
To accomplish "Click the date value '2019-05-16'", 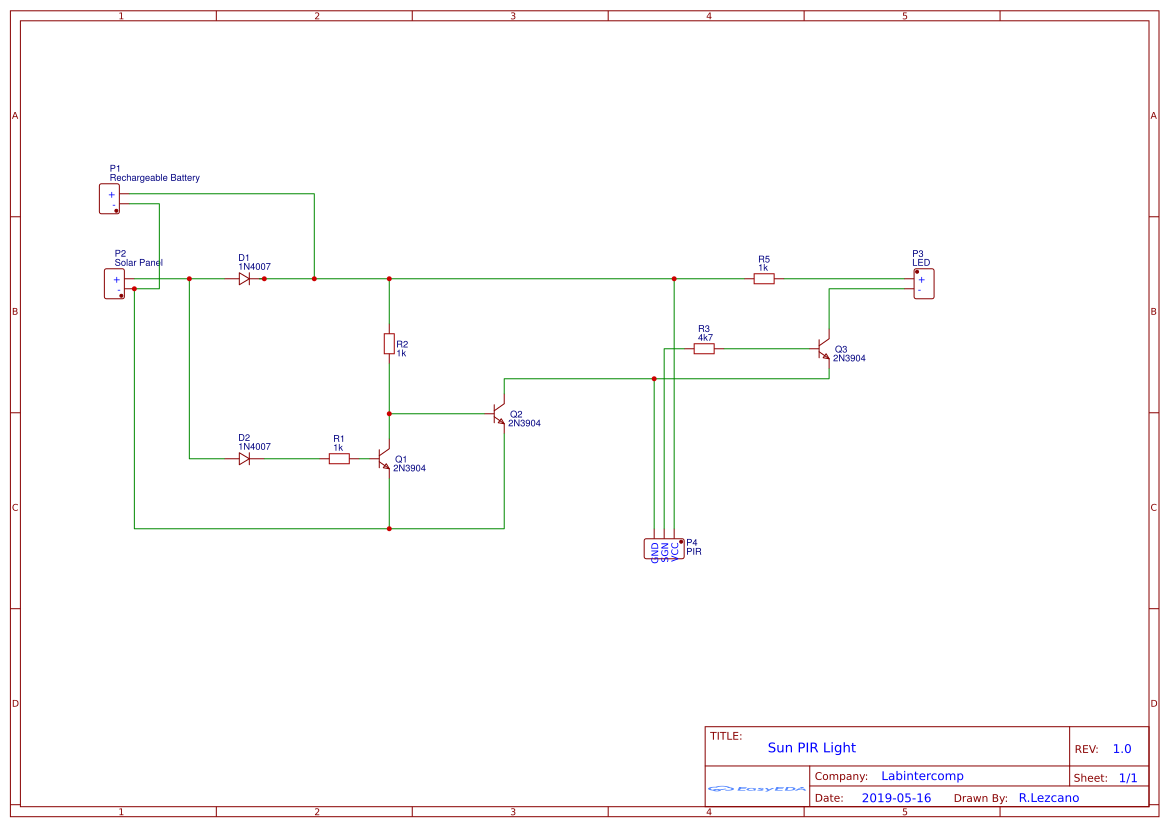I will point(896,798).
